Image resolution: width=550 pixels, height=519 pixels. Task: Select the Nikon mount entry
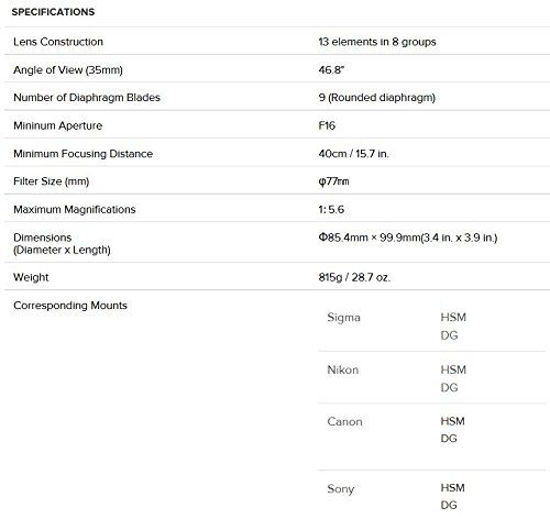coord(343,370)
